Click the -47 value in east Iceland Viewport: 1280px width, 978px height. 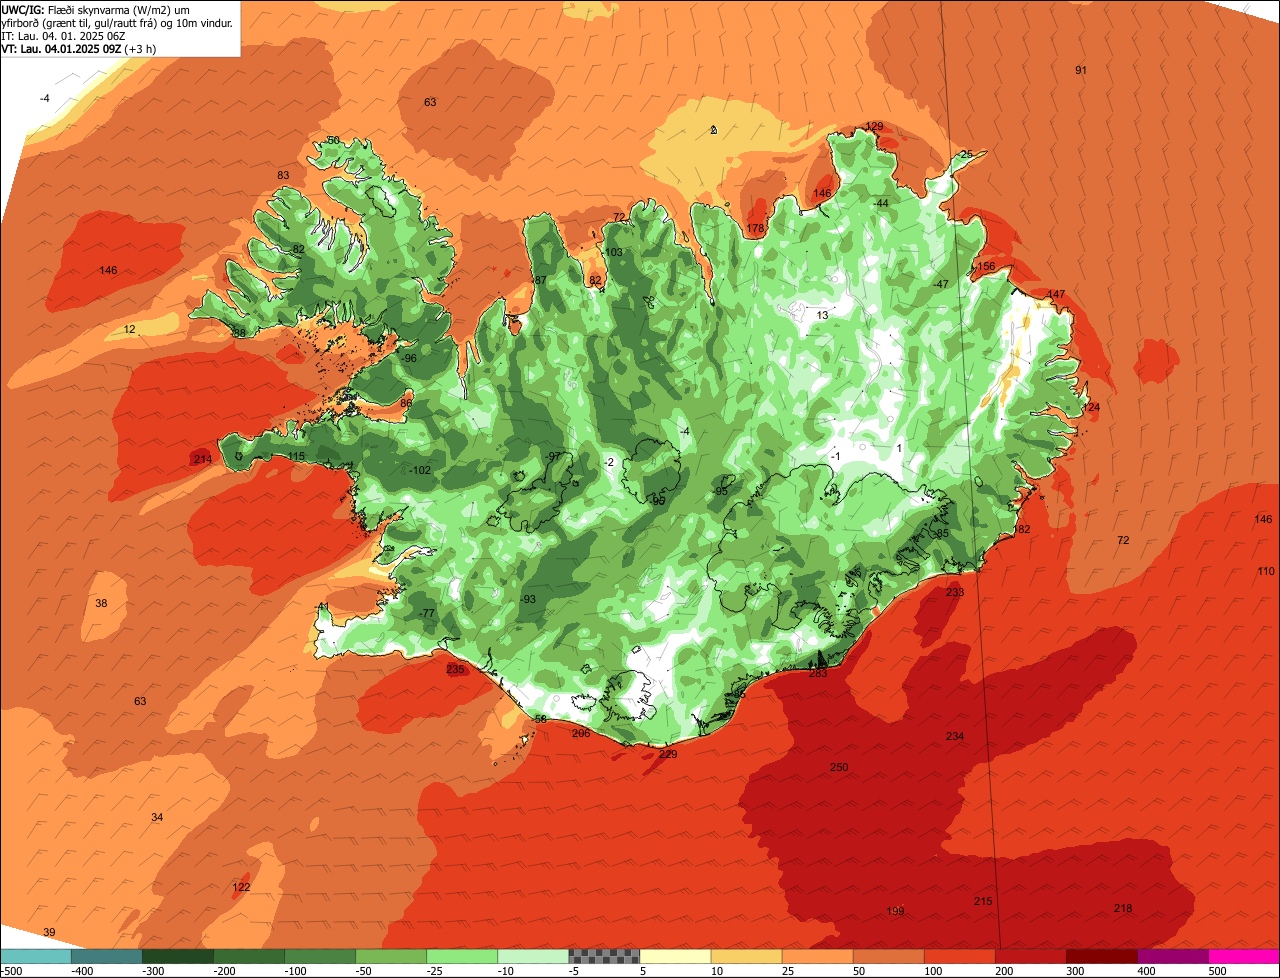(x=940, y=284)
